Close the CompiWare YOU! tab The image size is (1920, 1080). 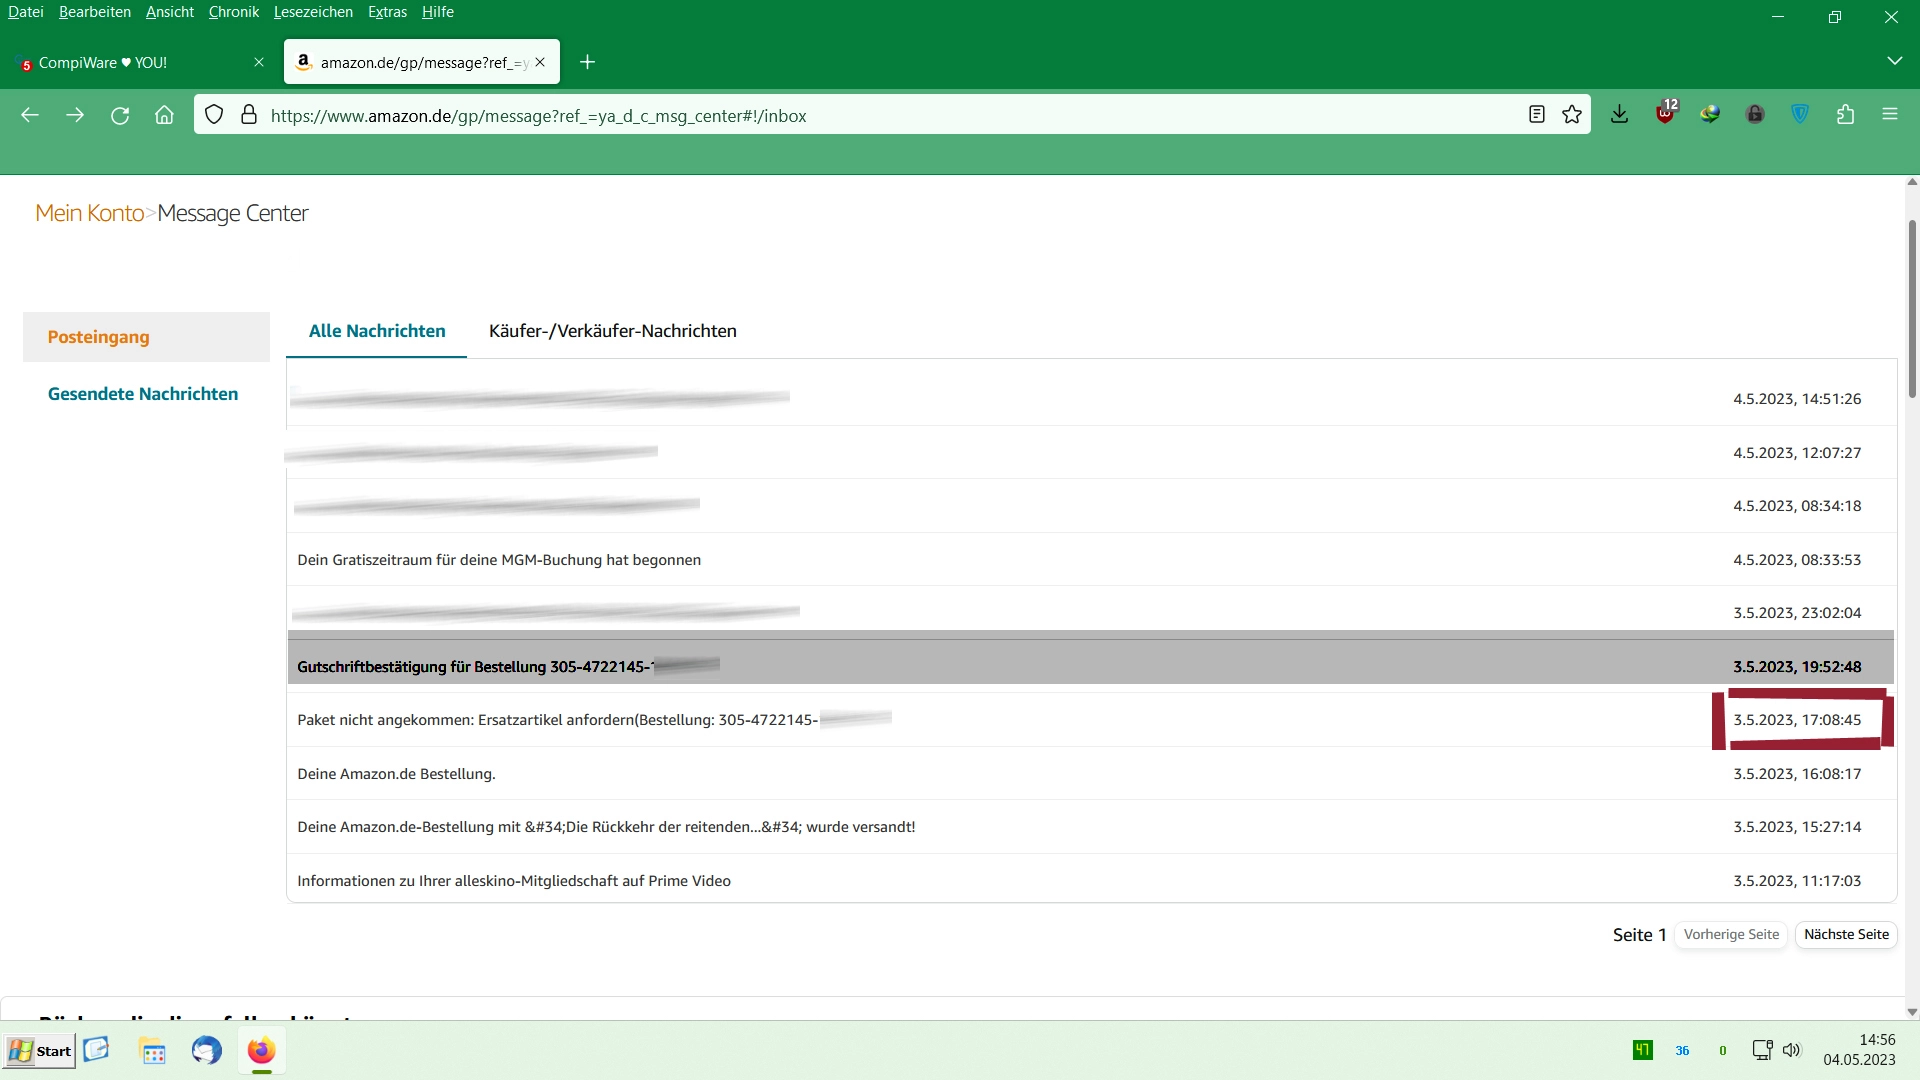(259, 62)
